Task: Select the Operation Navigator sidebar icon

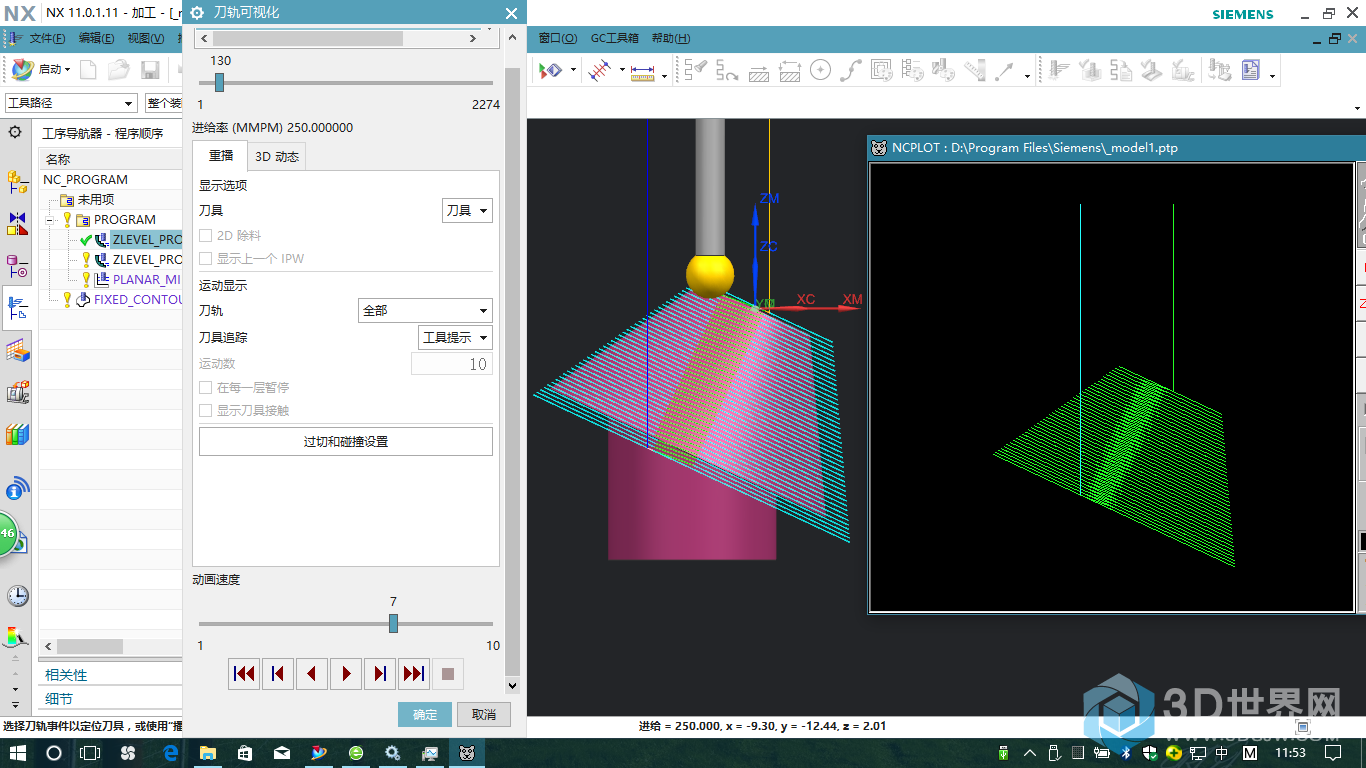Action: [17, 309]
